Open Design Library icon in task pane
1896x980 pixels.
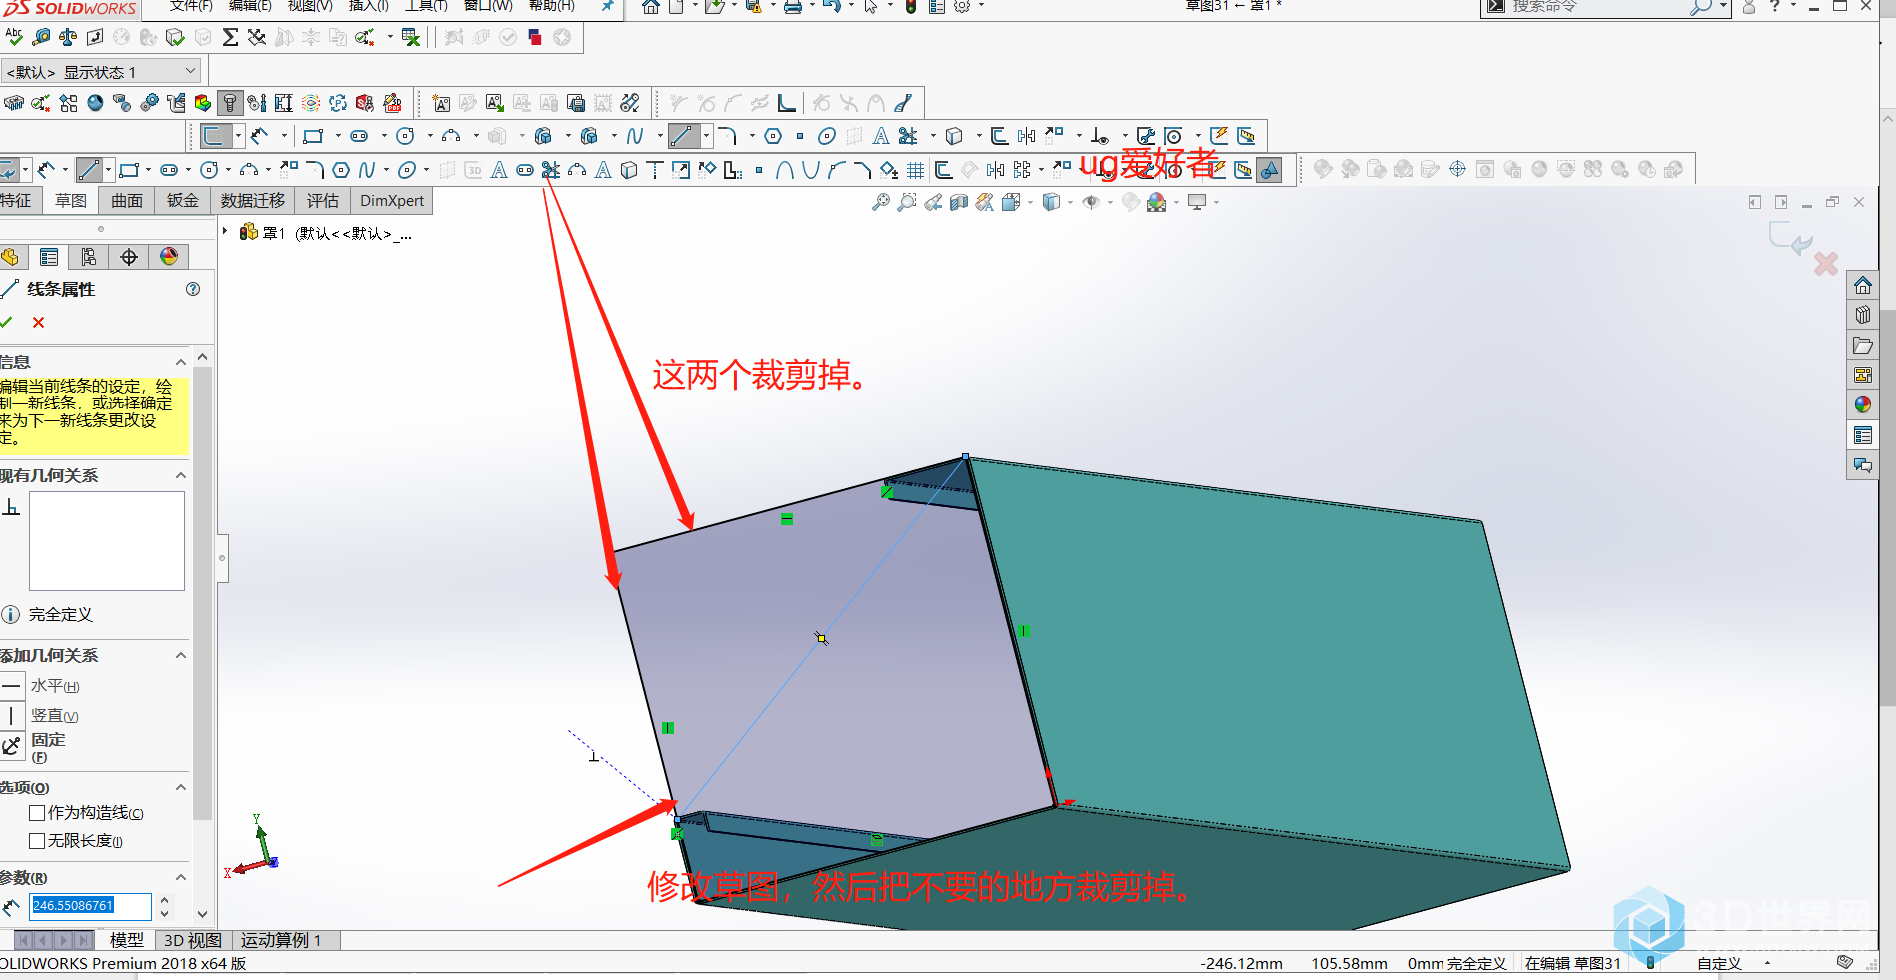click(x=1862, y=315)
